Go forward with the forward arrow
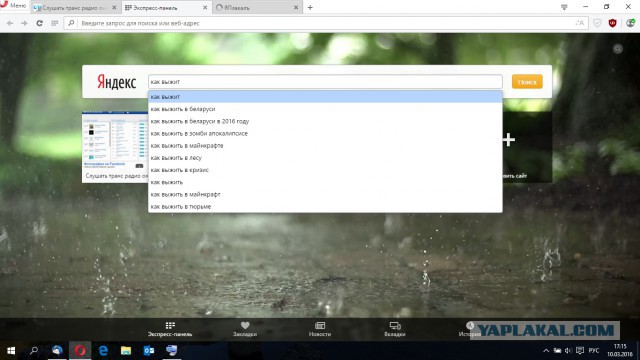This screenshot has height=360, width=640. [24, 23]
